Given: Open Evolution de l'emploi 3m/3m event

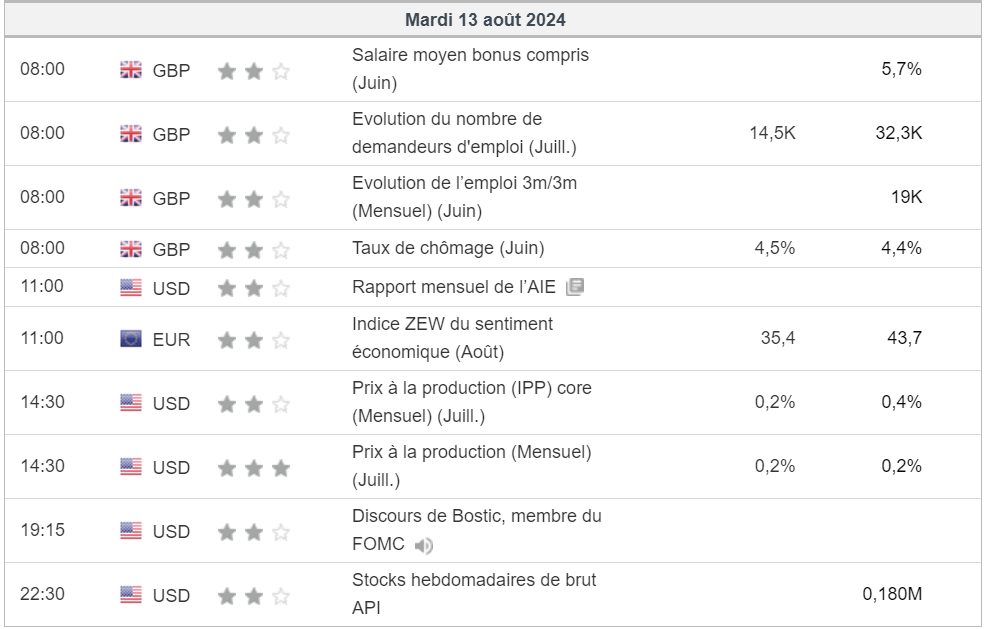Looking at the screenshot, I should click(464, 197).
